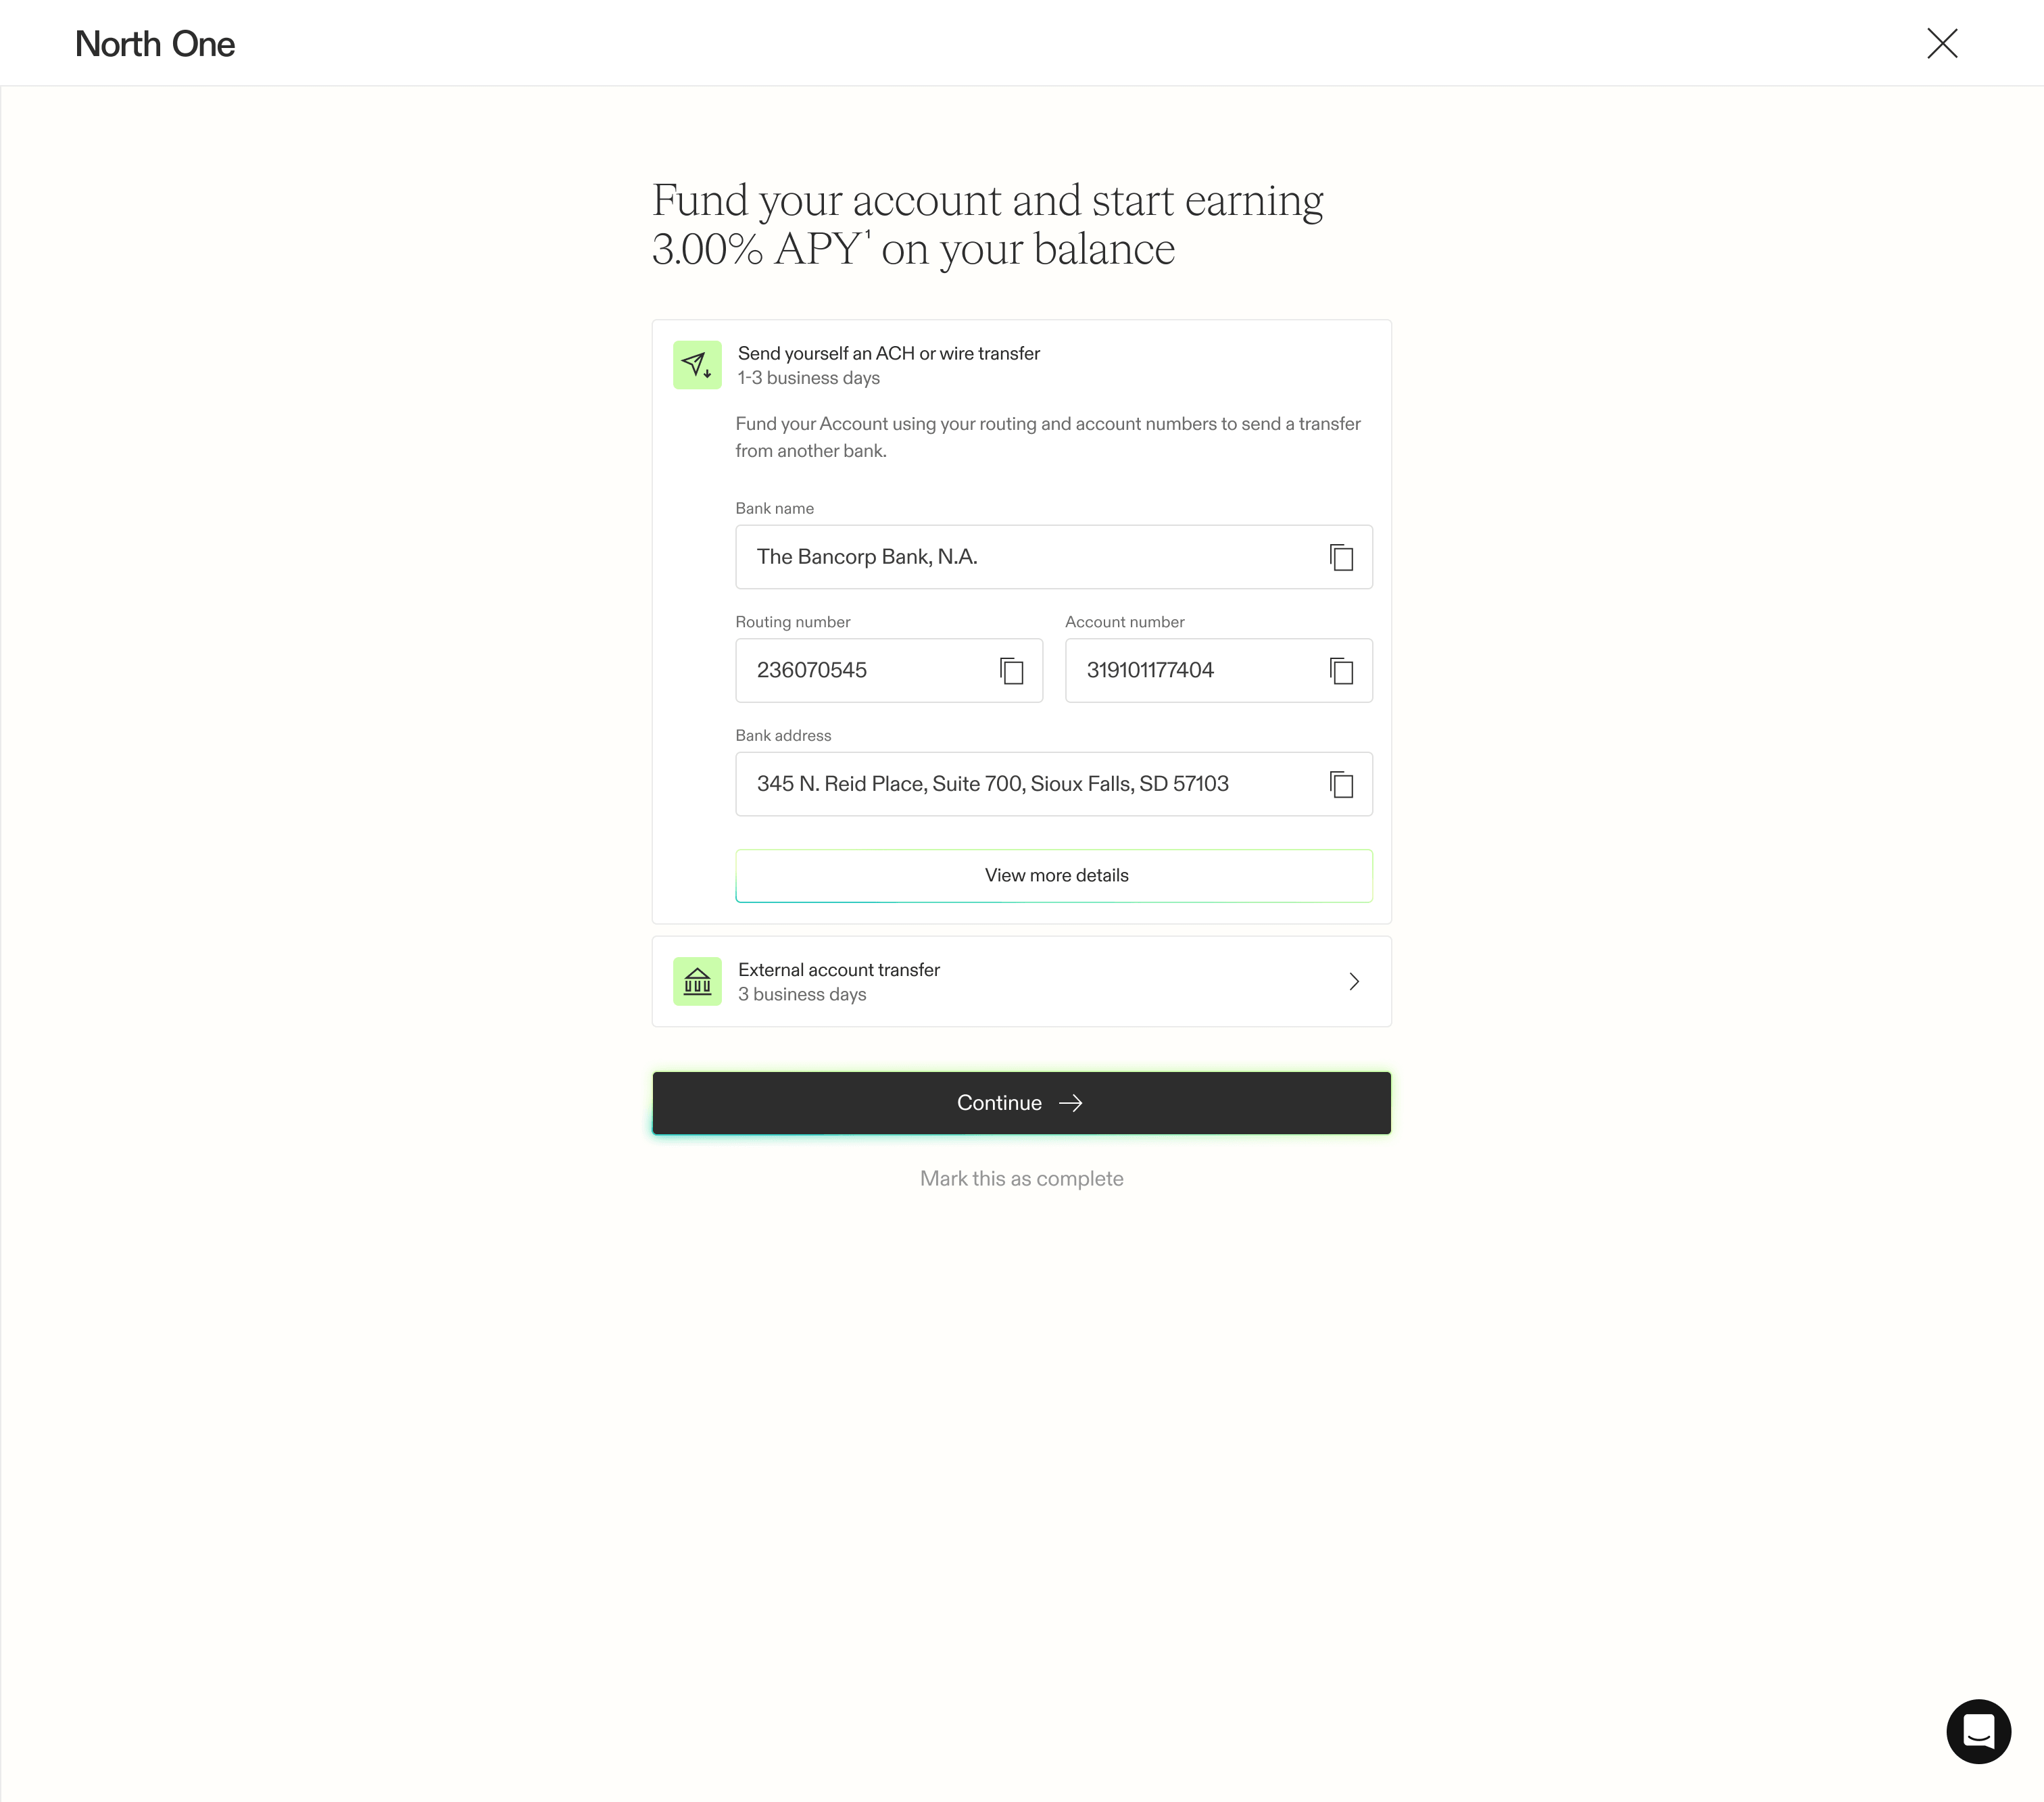Select the Account number field
Viewport: 2044px width, 1802px height.
pyautogui.click(x=1219, y=670)
